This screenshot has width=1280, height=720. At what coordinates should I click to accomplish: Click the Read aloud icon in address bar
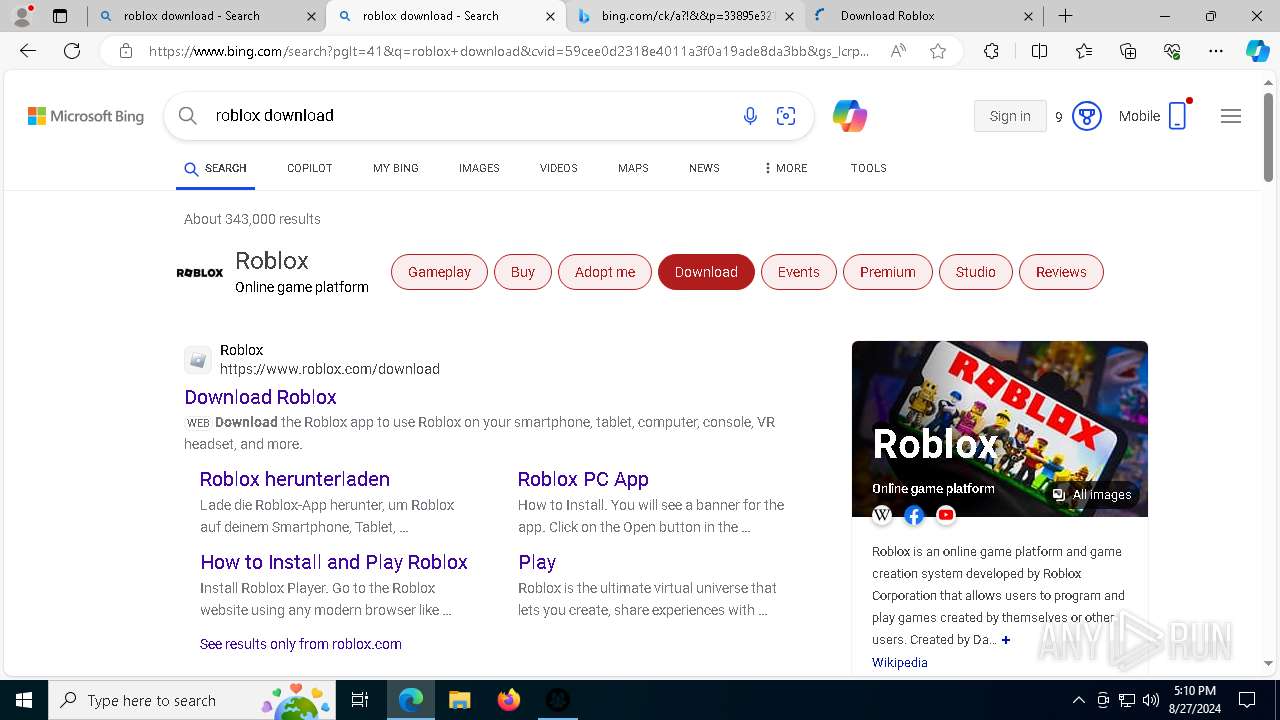click(898, 51)
